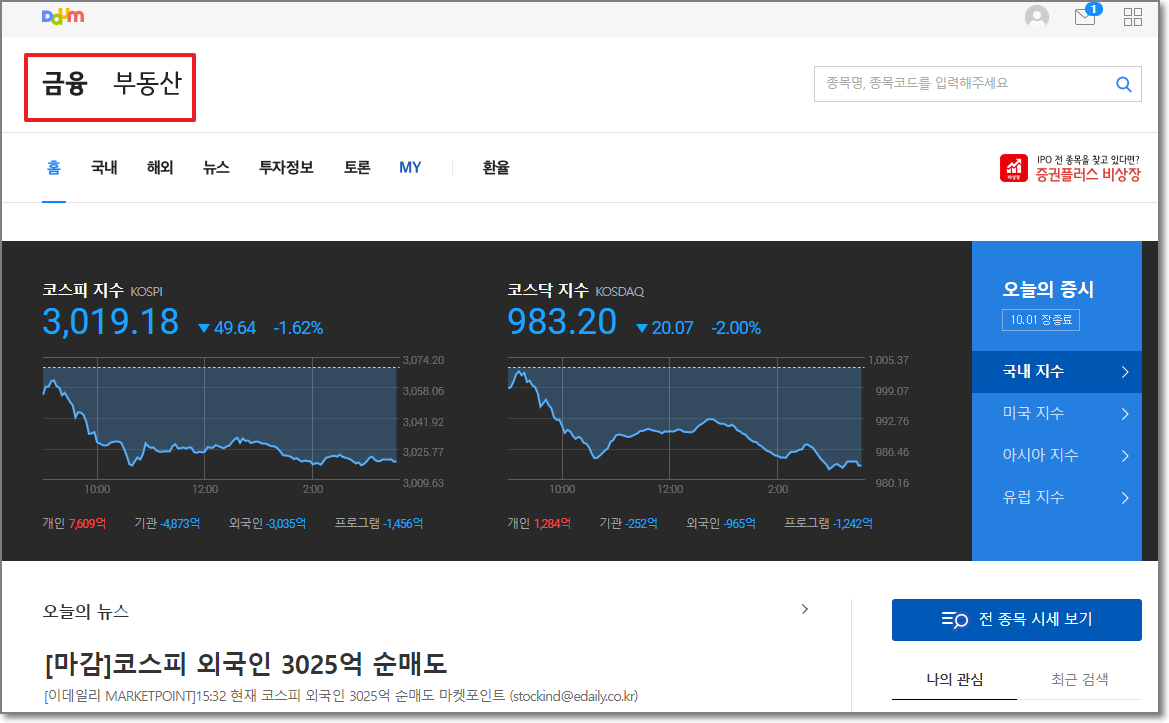Click KOSPI 기관 -4,873억 figure
Screen dimensions: 1169x723
167,524
